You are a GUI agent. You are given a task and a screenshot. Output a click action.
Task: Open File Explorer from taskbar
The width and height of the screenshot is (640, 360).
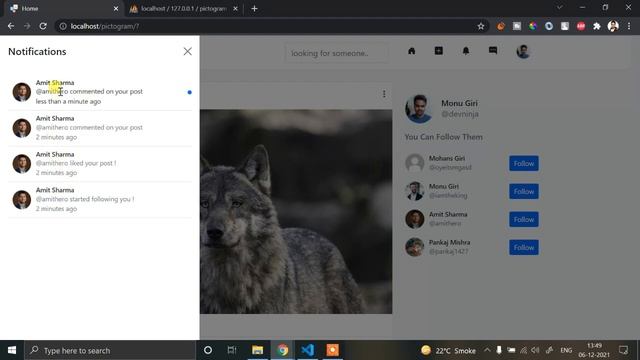[257, 350]
